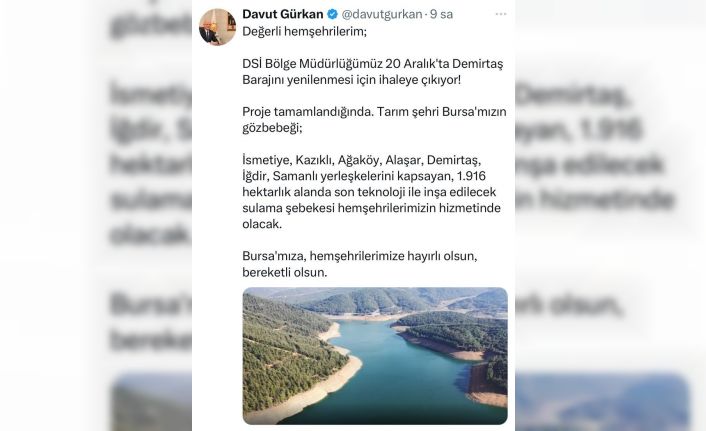The image size is (706, 431).
Task: Click the single word 'olacak.' line
Action: 262,224
